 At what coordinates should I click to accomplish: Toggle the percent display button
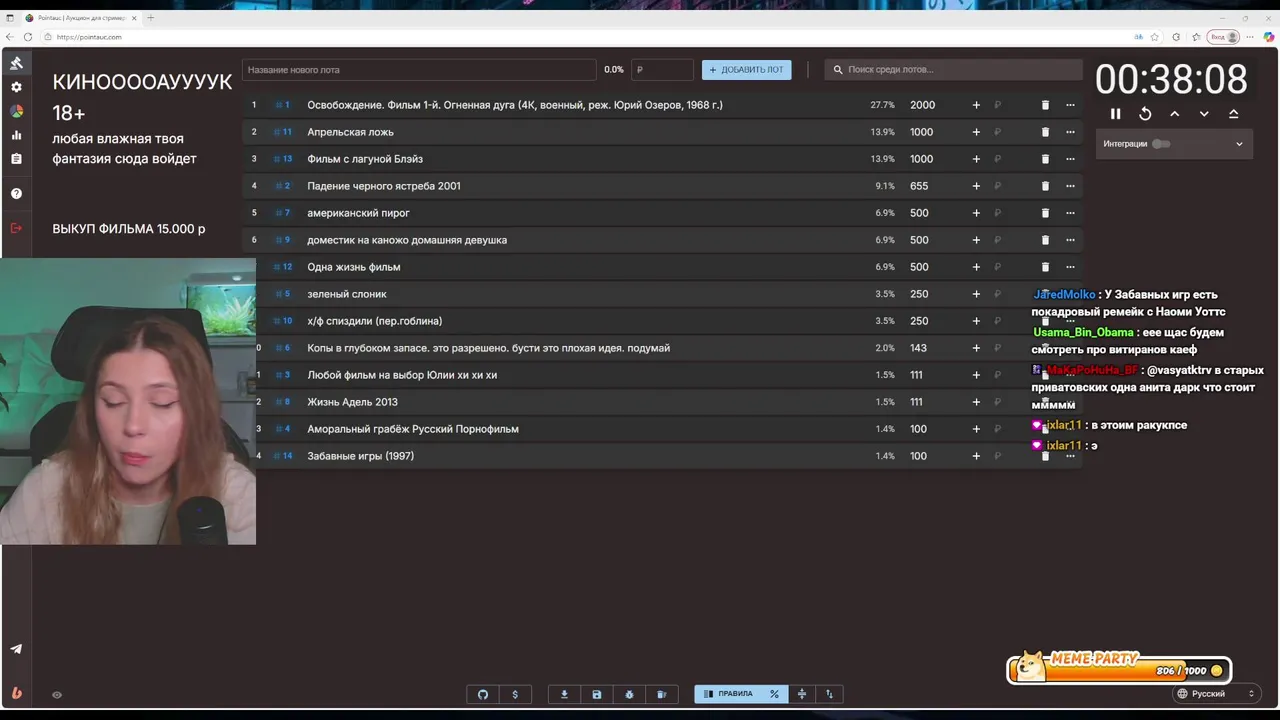pyautogui.click(x=774, y=694)
